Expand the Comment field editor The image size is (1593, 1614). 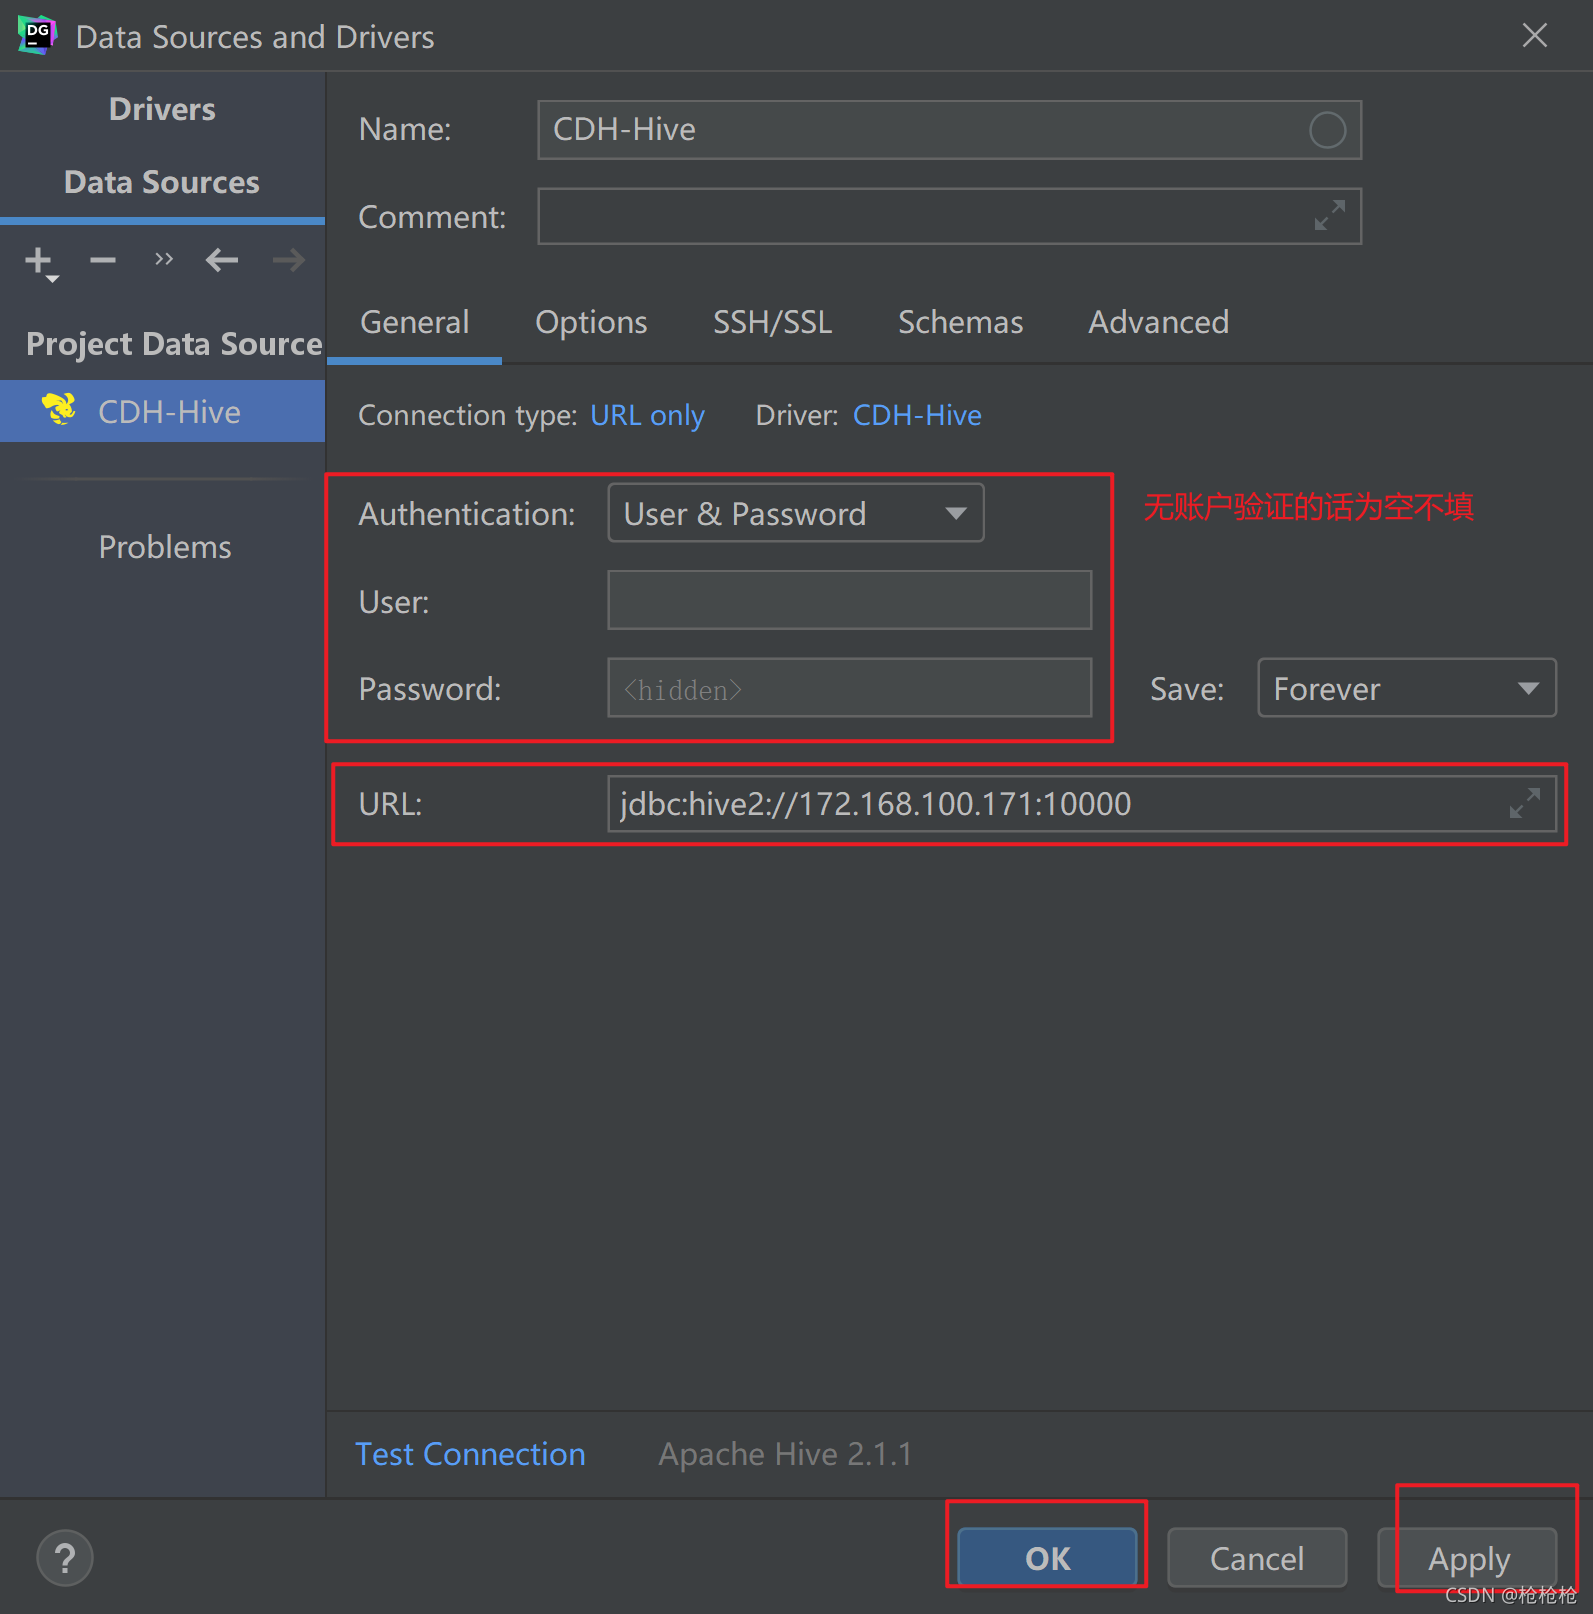click(x=1329, y=215)
